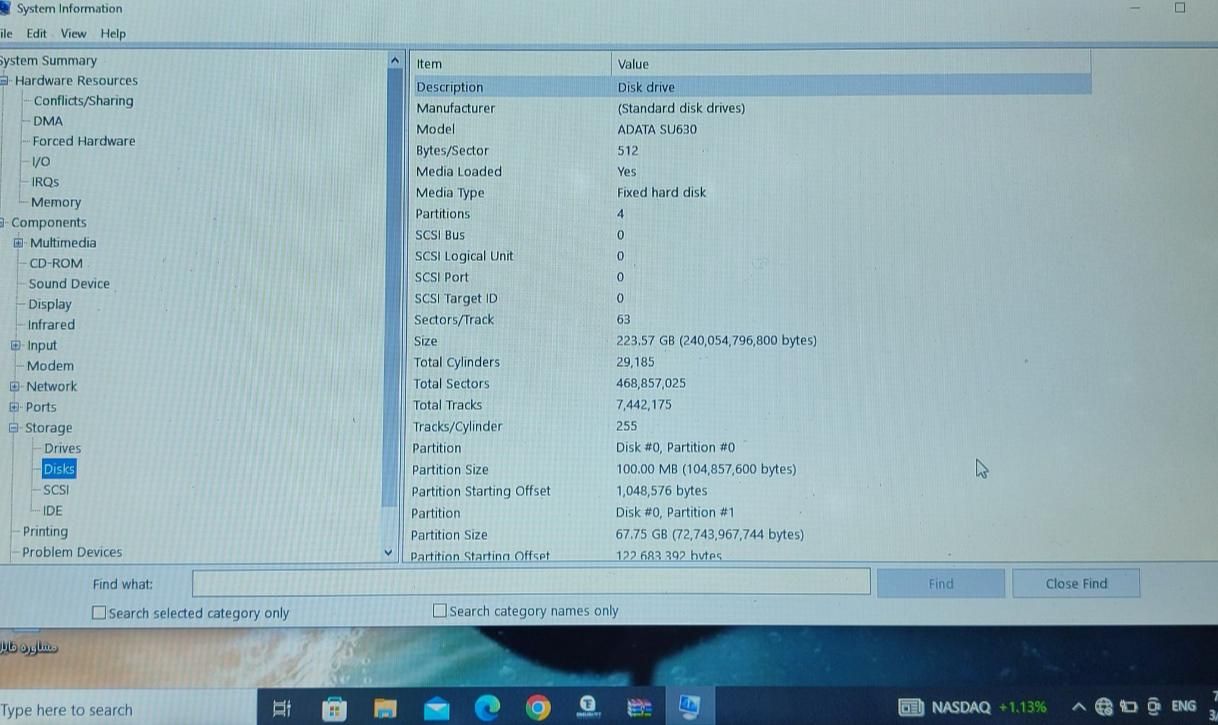Viewport: 1218px width, 725px height.
Task: Focus the Find what text field
Action: coord(531,582)
